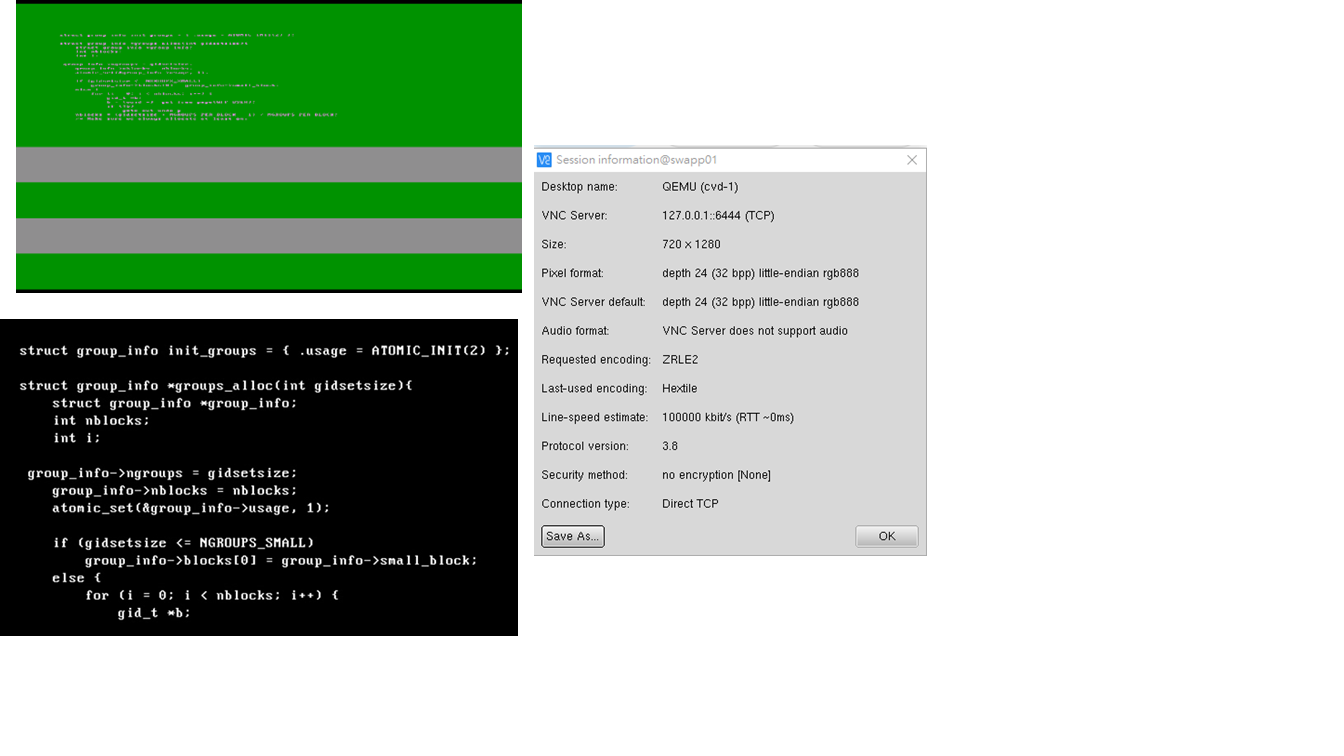
Task: Click the Requested encoding value ZRLE2
Action: pos(680,360)
